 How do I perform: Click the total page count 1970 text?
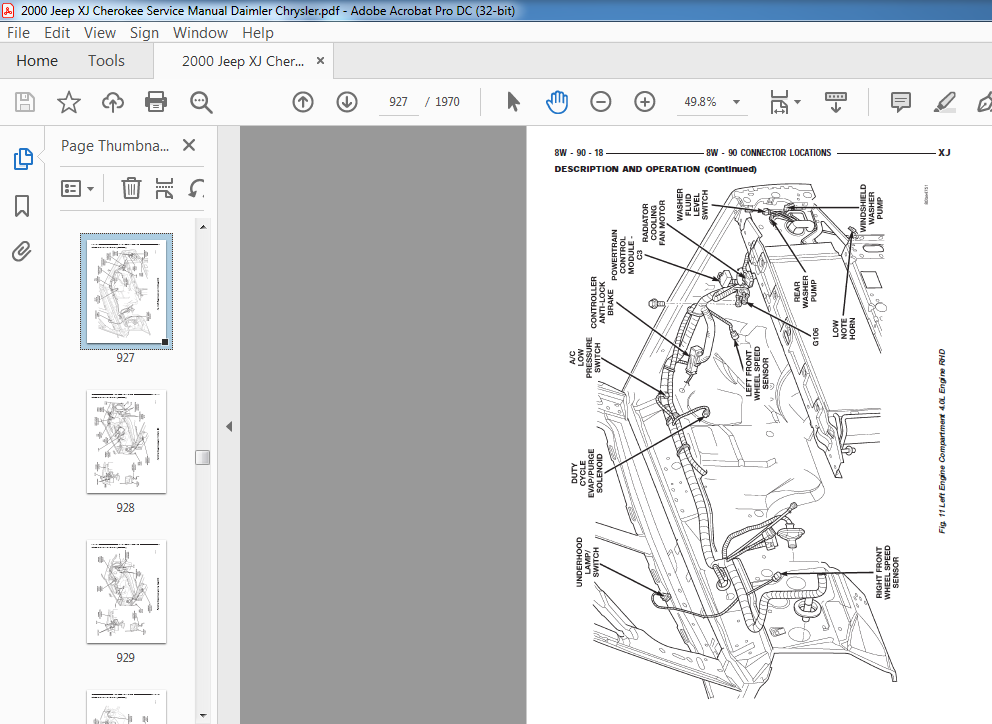447,102
